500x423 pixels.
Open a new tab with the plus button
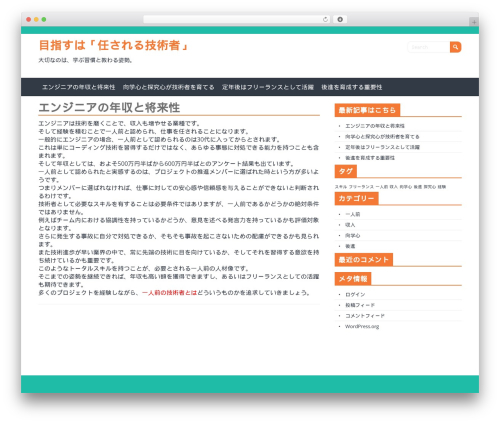click(474, 22)
